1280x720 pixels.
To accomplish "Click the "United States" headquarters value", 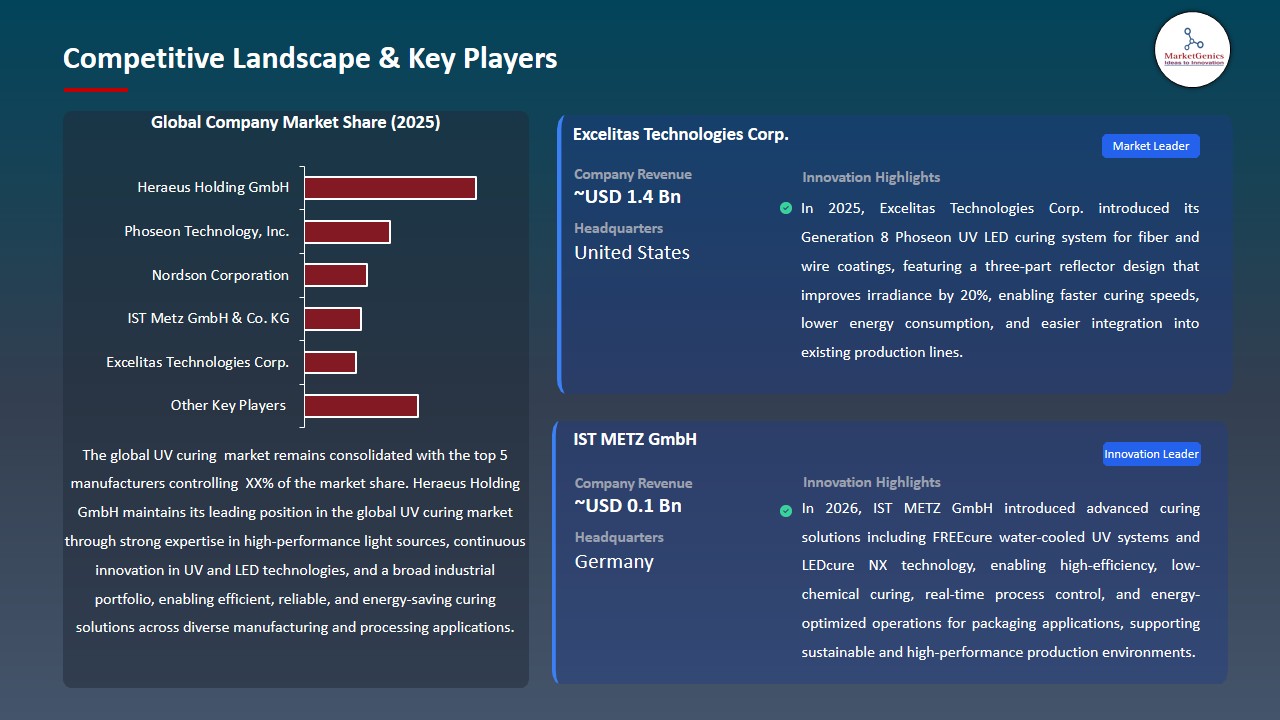I will click(632, 253).
